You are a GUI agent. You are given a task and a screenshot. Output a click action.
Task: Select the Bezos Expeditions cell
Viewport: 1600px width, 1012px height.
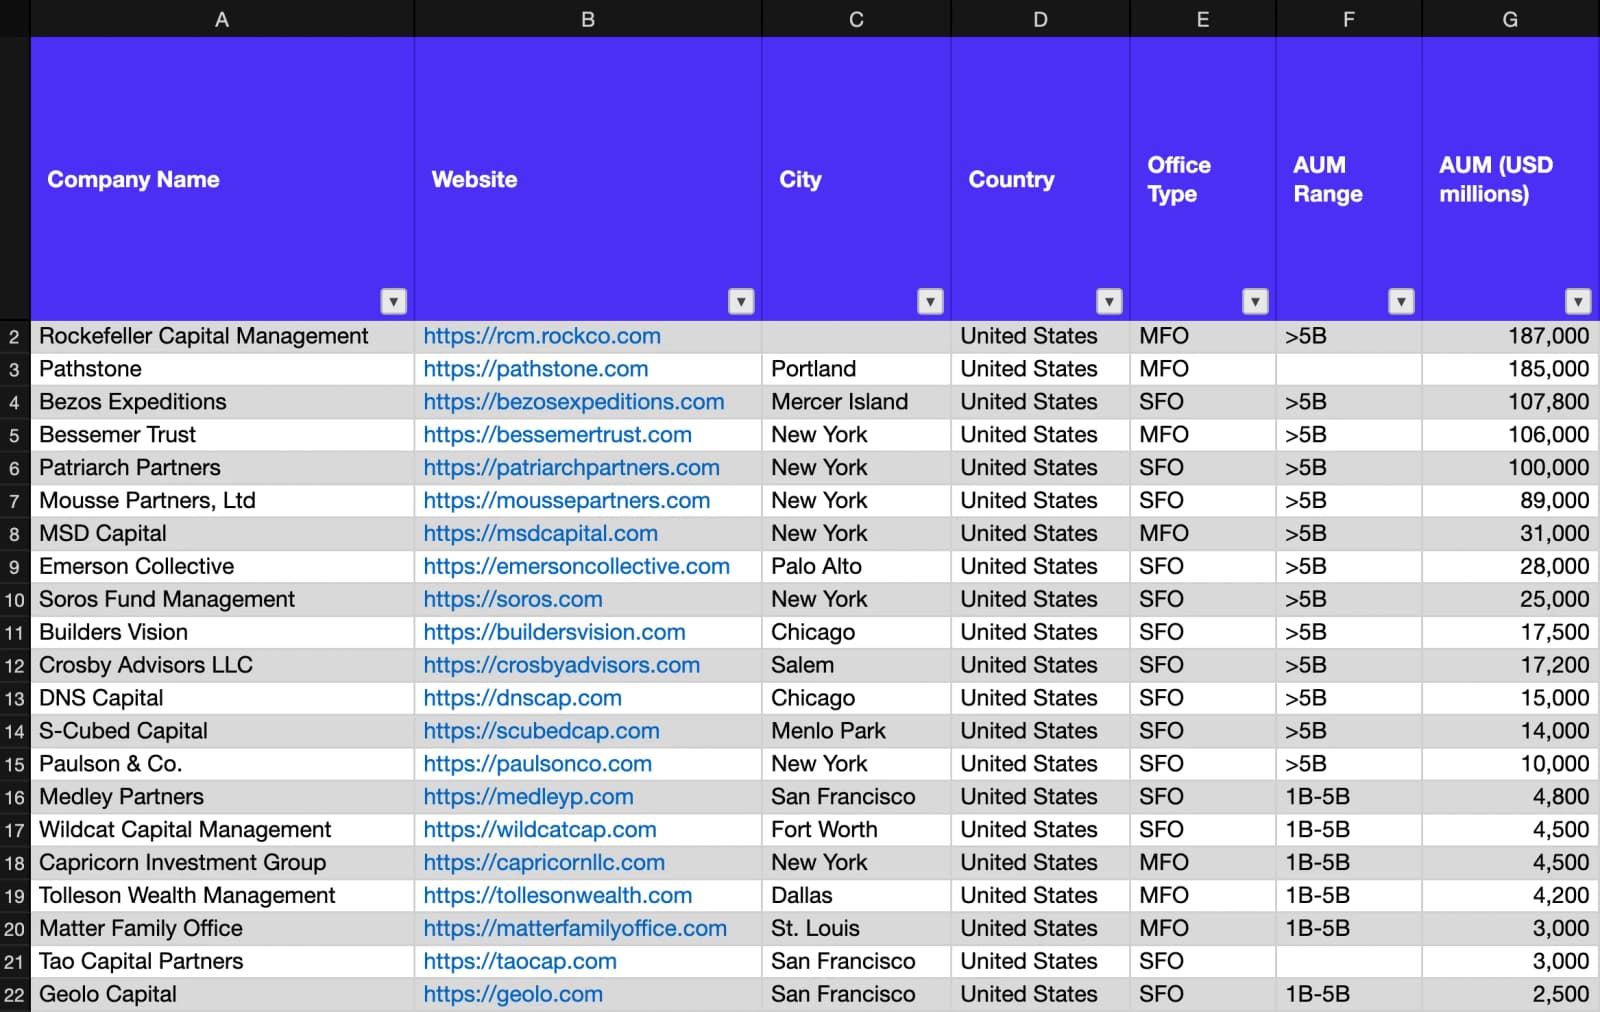pos(222,402)
